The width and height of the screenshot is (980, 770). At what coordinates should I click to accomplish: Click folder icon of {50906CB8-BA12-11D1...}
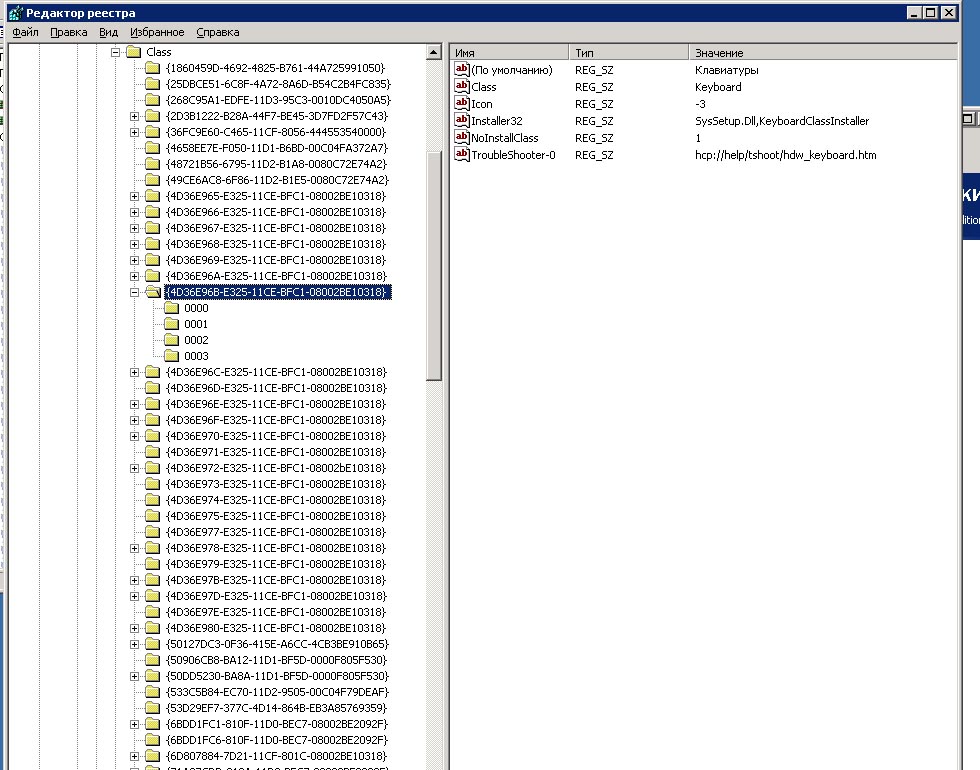tap(152, 660)
